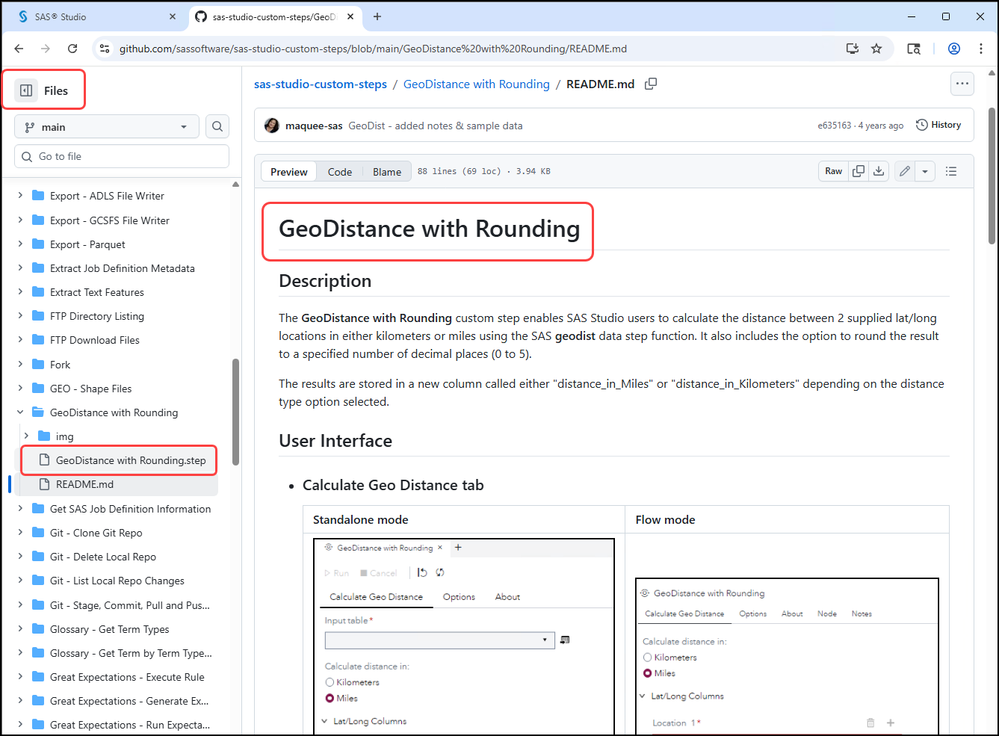Image resolution: width=999 pixels, height=736 pixels.
Task: Open the commit message GeoDist link
Action: pos(435,126)
